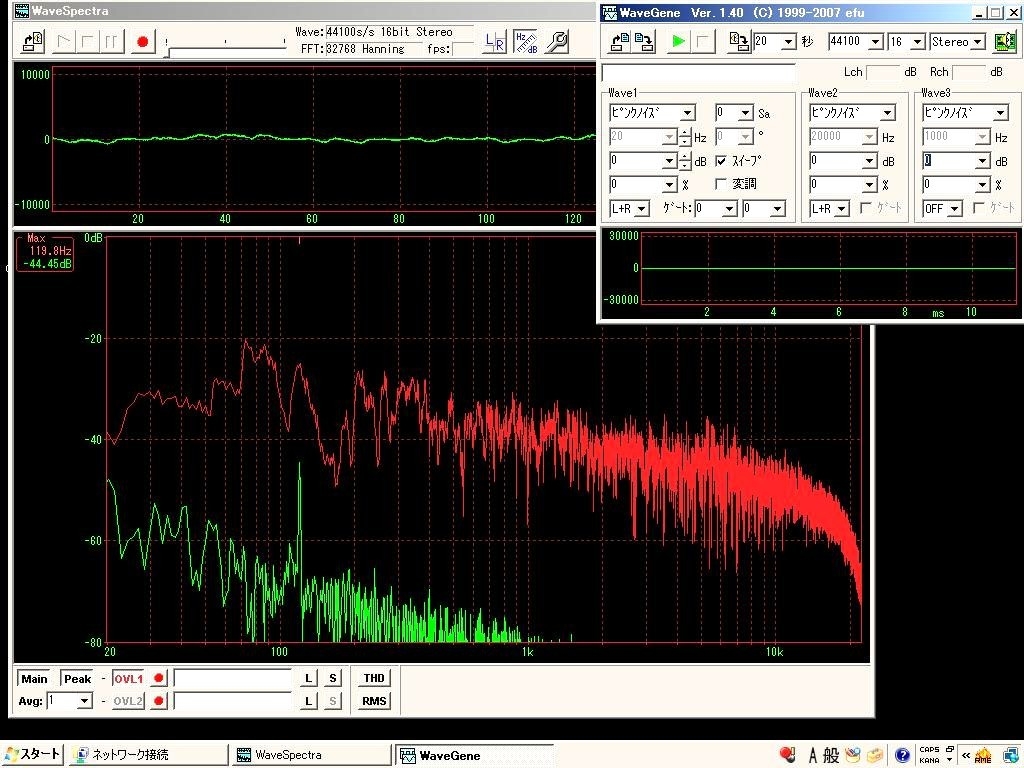Toggle the Peak hold button

coord(77,679)
